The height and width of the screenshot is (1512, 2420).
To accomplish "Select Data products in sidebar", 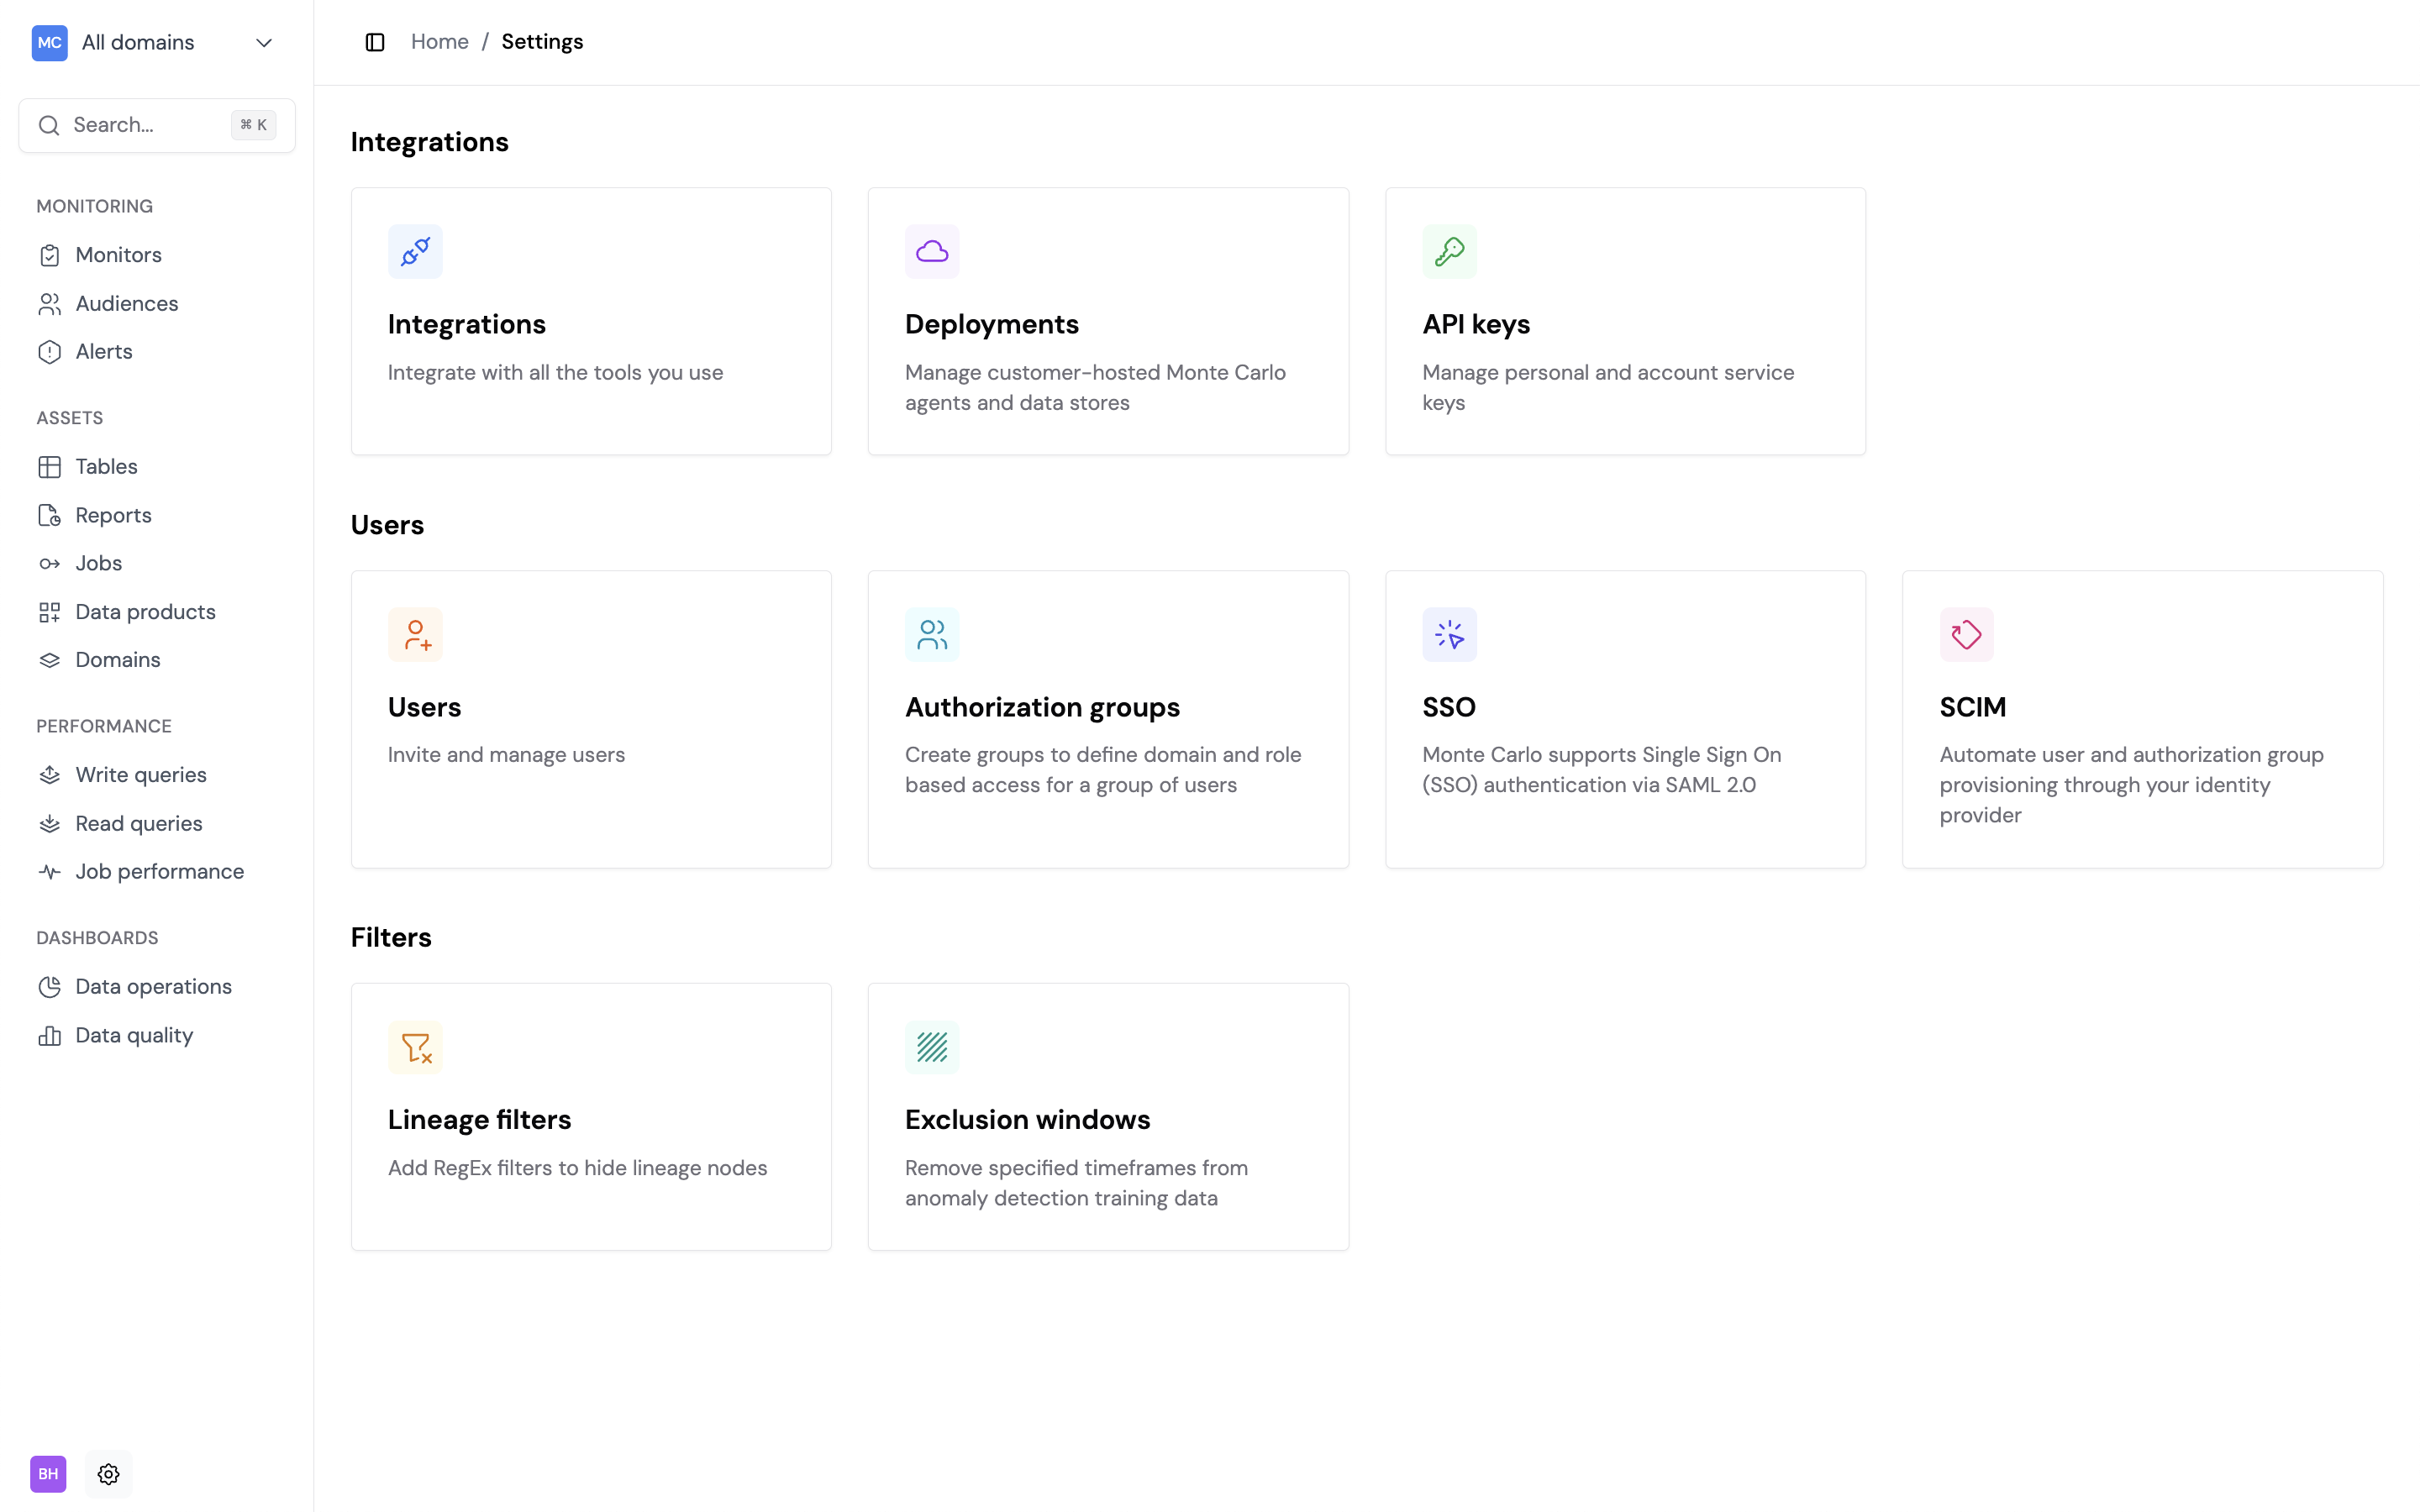I will point(145,612).
